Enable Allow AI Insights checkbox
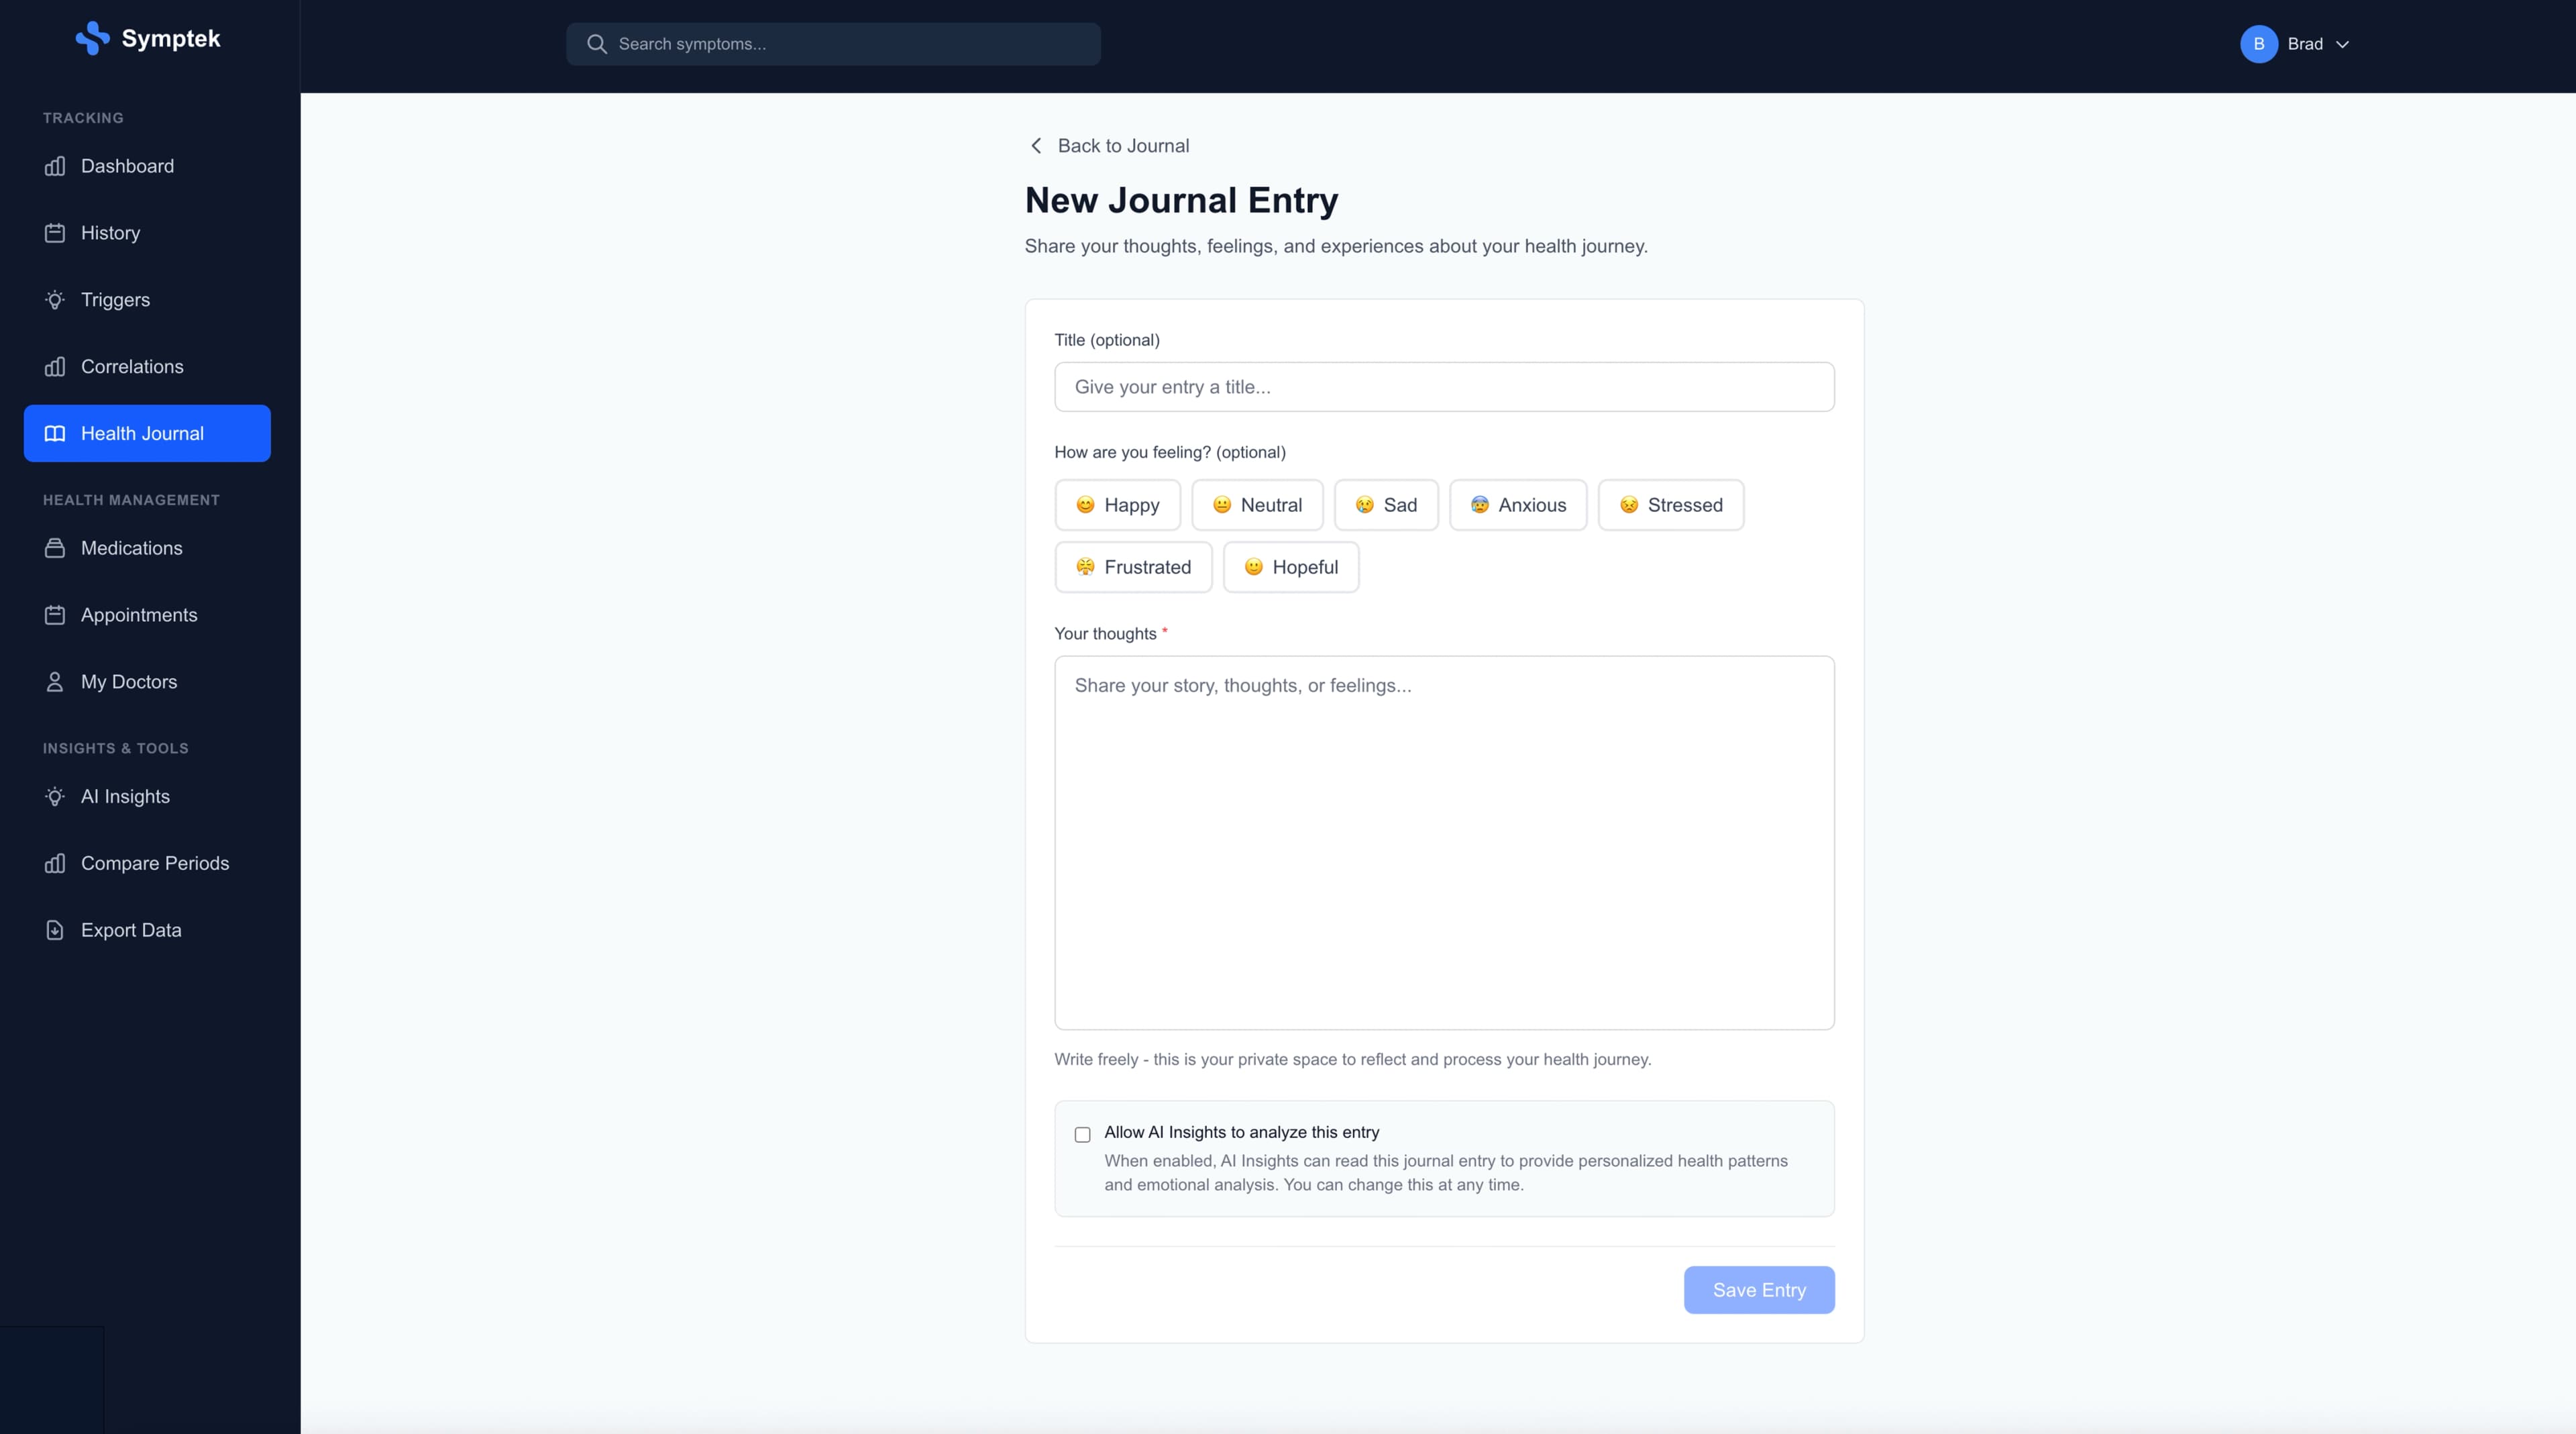2576x1434 pixels. [x=1082, y=1134]
